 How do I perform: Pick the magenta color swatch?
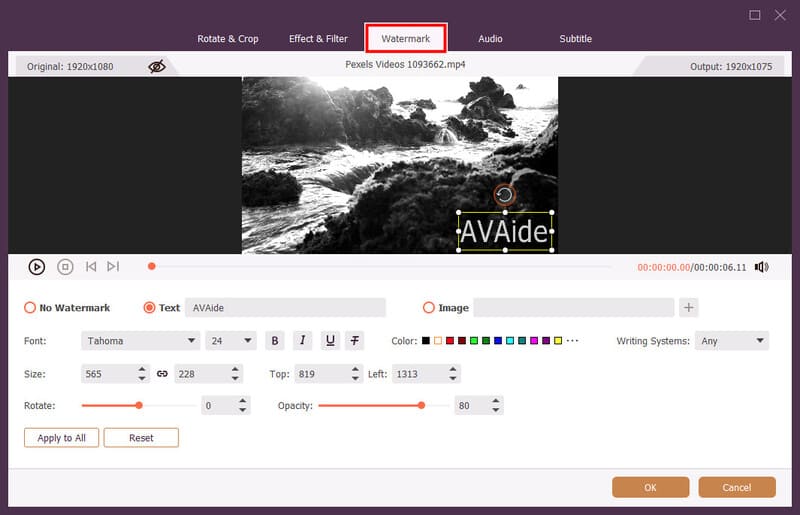(534, 340)
